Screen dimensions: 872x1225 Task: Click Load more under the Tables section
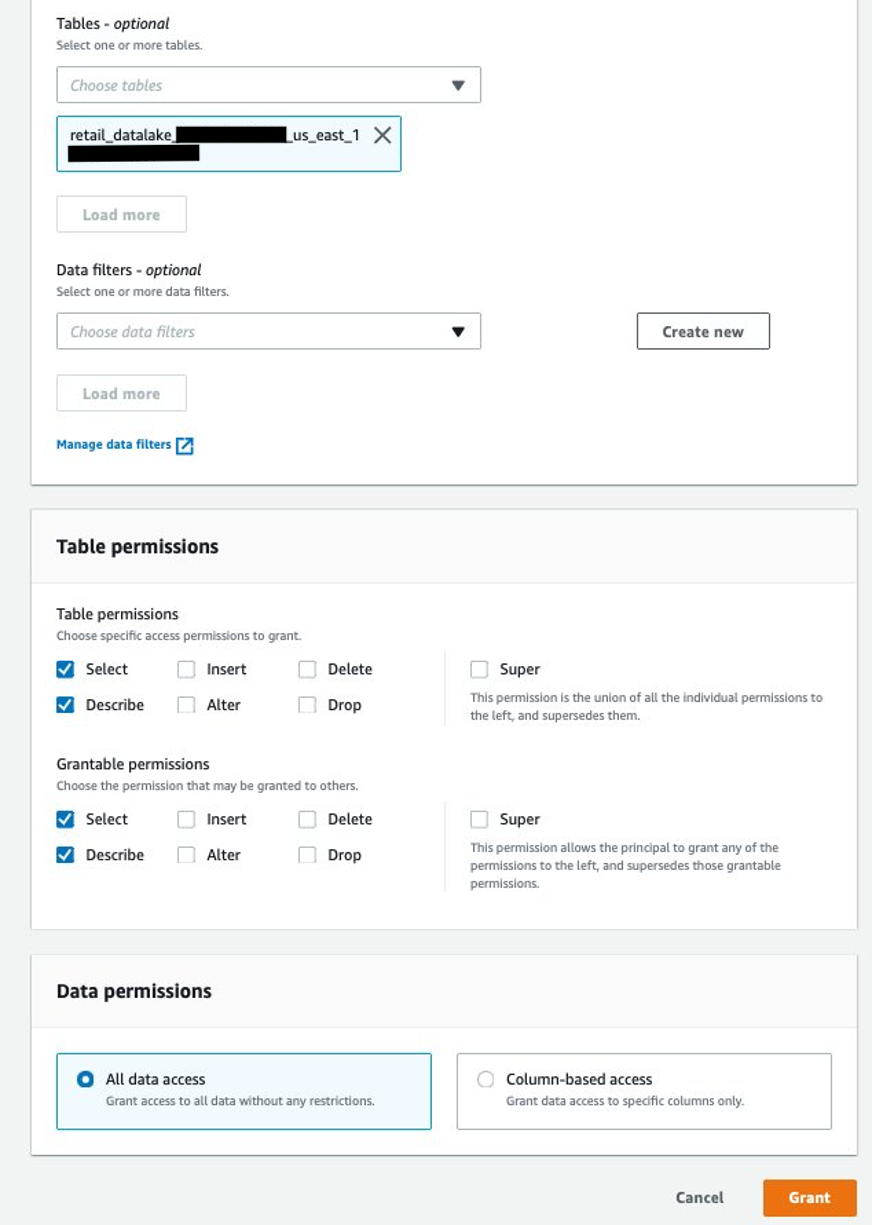(x=121, y=214)
